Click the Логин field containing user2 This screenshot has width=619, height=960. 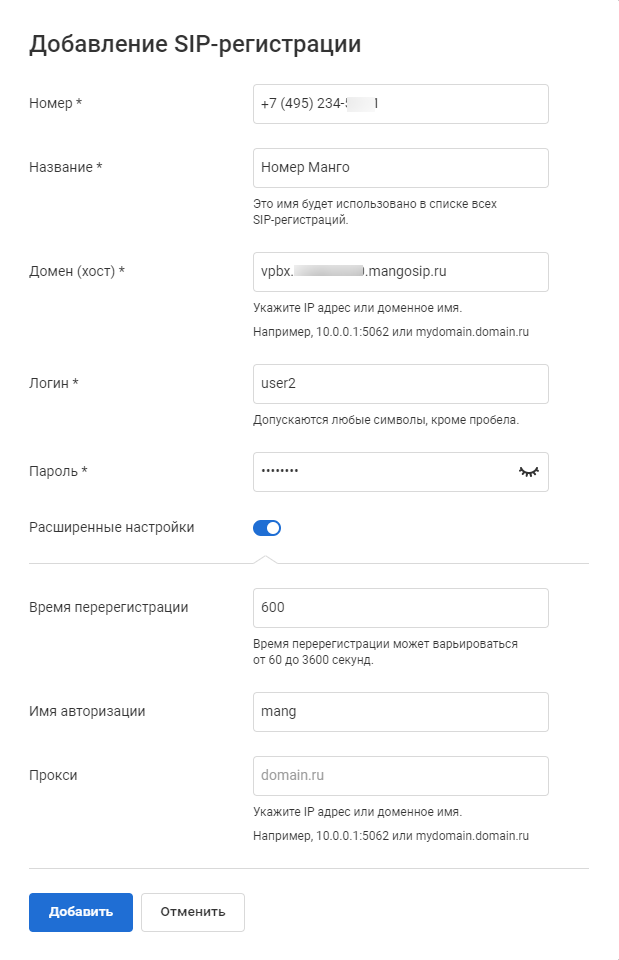(x=400, y=384)
